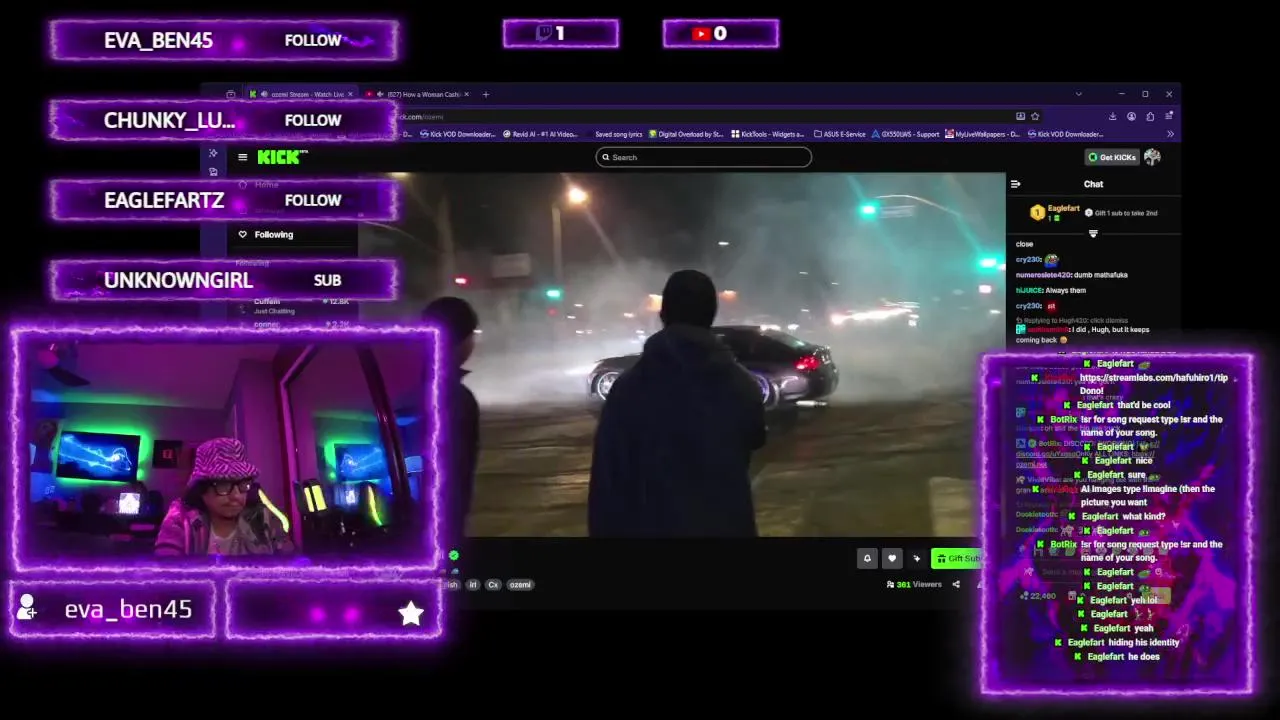Close the How a Woman Cashi tab
This screenshot has width=1280, height=720.
click(467, 94)
